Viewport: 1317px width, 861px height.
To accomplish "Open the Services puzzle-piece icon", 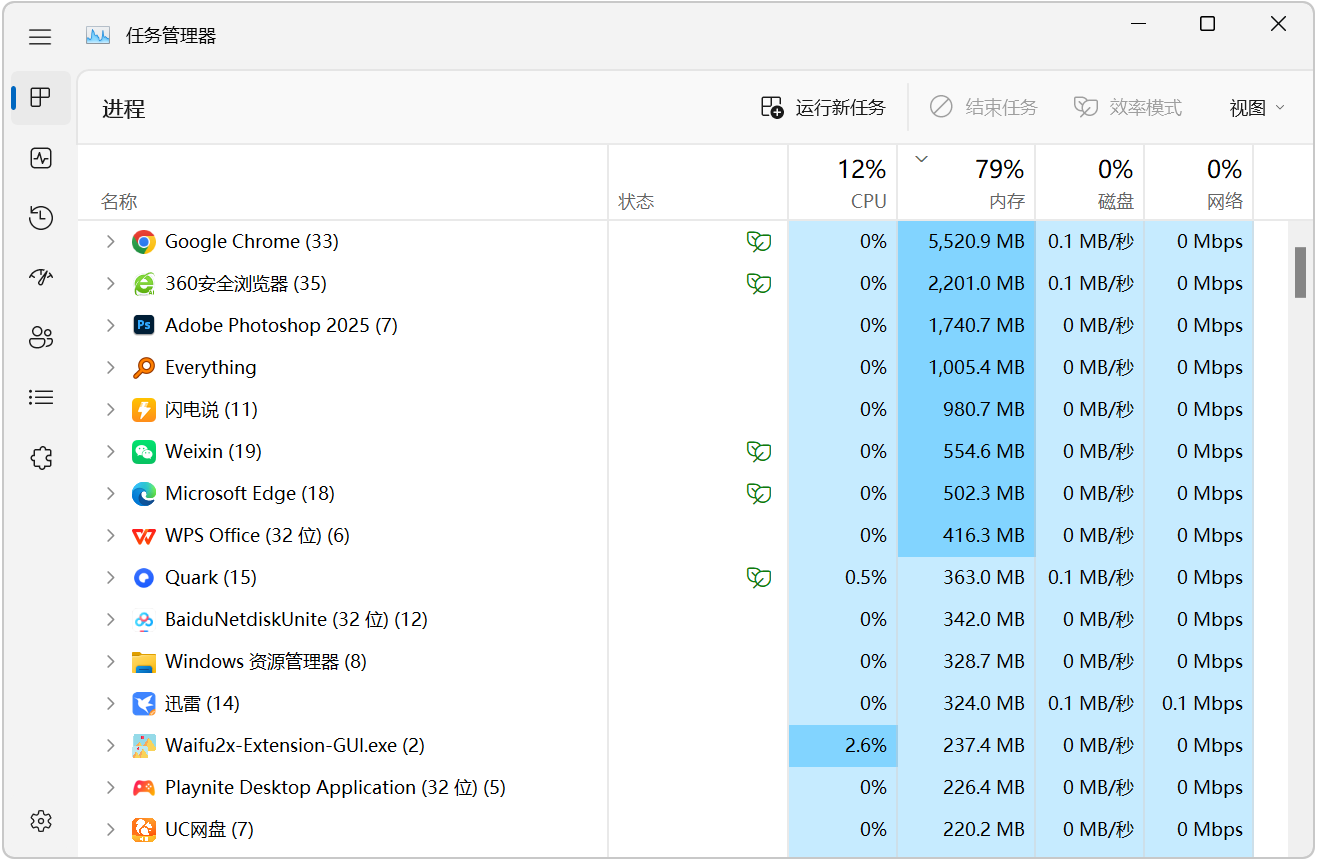I will tap(41, 458).
